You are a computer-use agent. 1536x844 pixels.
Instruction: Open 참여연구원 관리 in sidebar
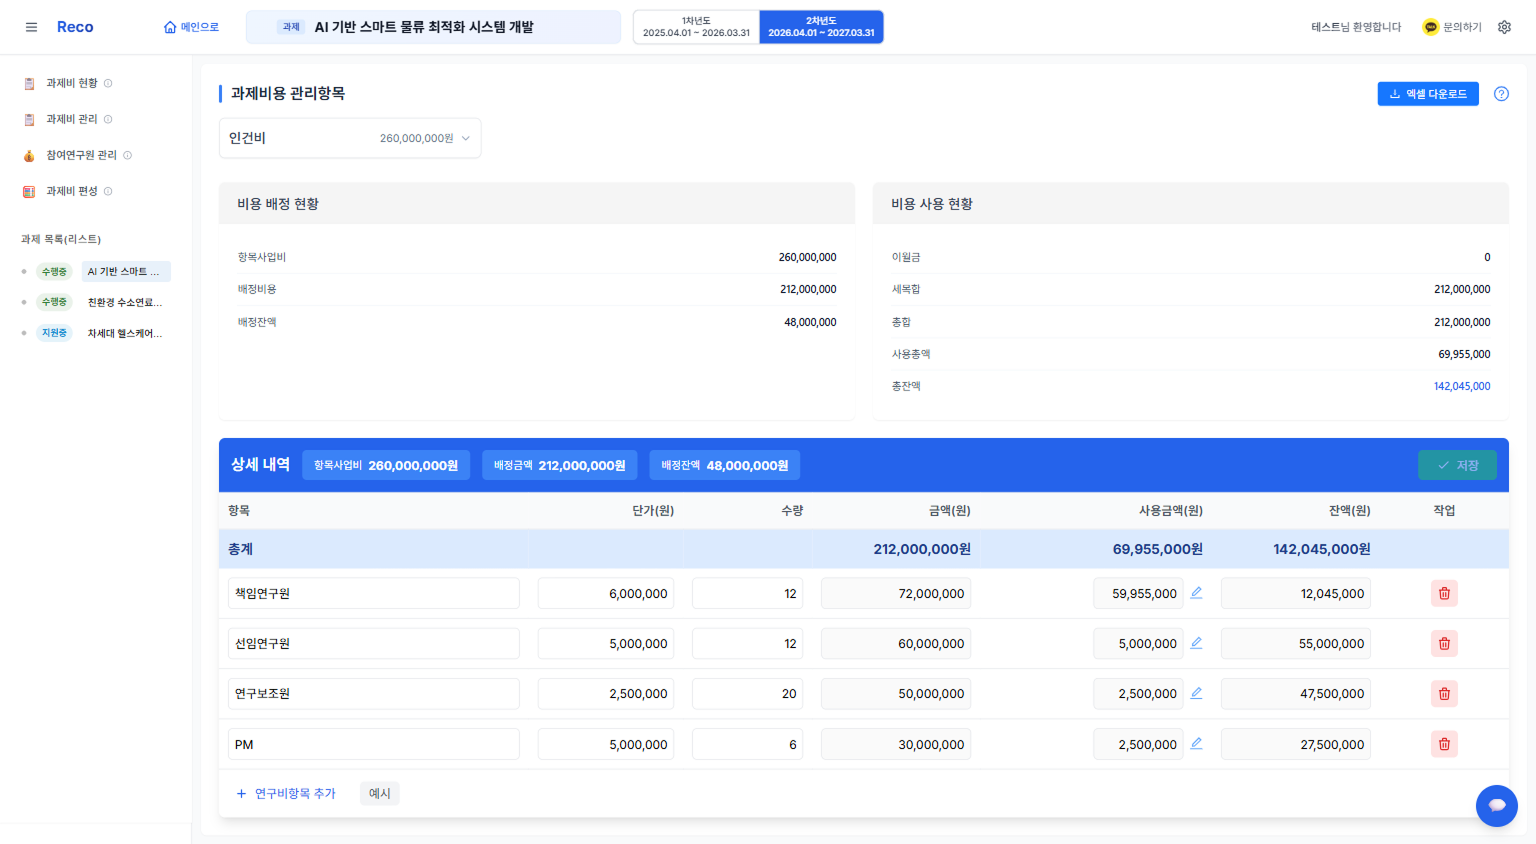tap(81, 155)
